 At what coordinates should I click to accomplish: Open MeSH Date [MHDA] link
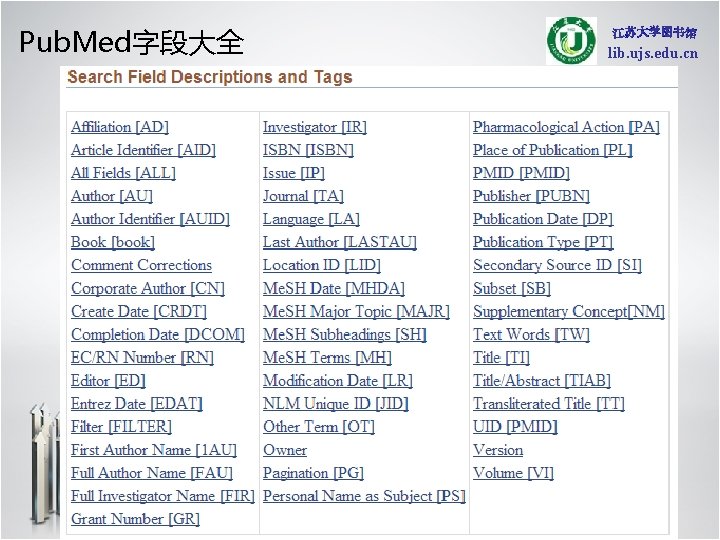click(x=334, y=288)
